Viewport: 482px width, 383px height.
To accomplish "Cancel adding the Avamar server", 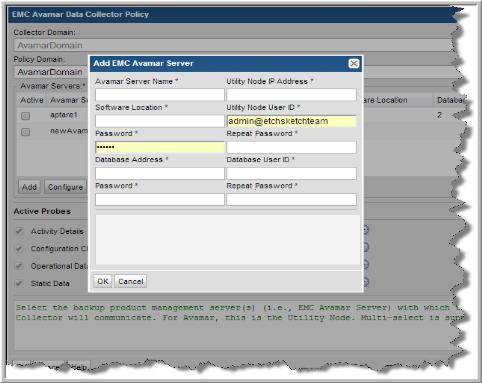I will 131,281.
